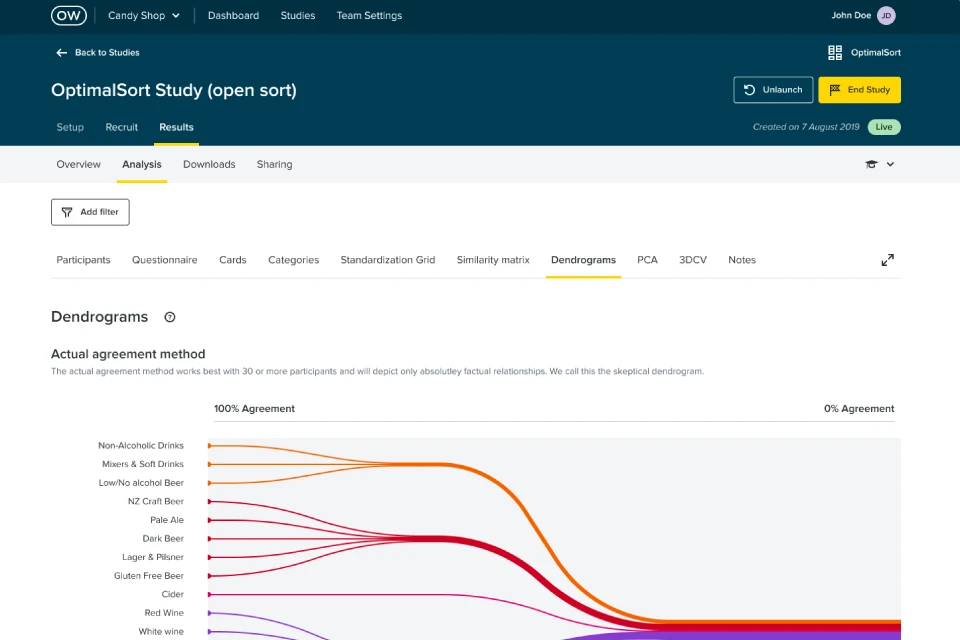Click the expand to fullscreen icon
The height and width of the screenshot is (640, 960).
click(887, 260)
